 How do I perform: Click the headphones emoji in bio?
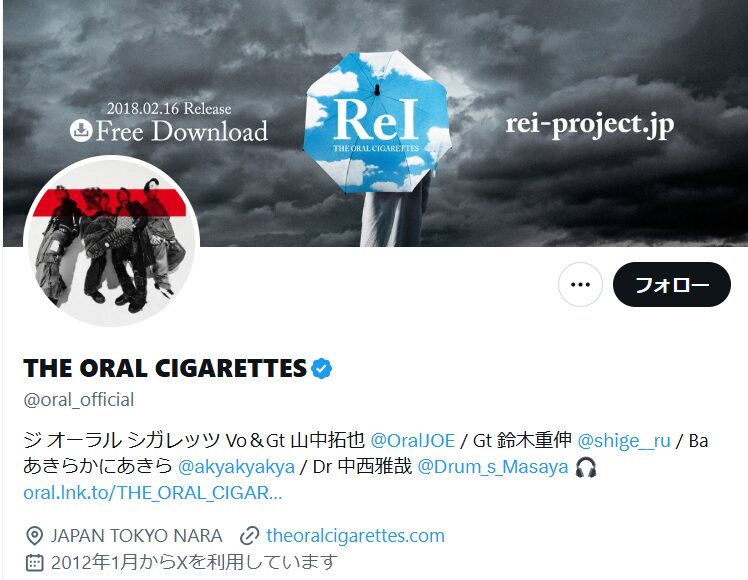(586, 467)
